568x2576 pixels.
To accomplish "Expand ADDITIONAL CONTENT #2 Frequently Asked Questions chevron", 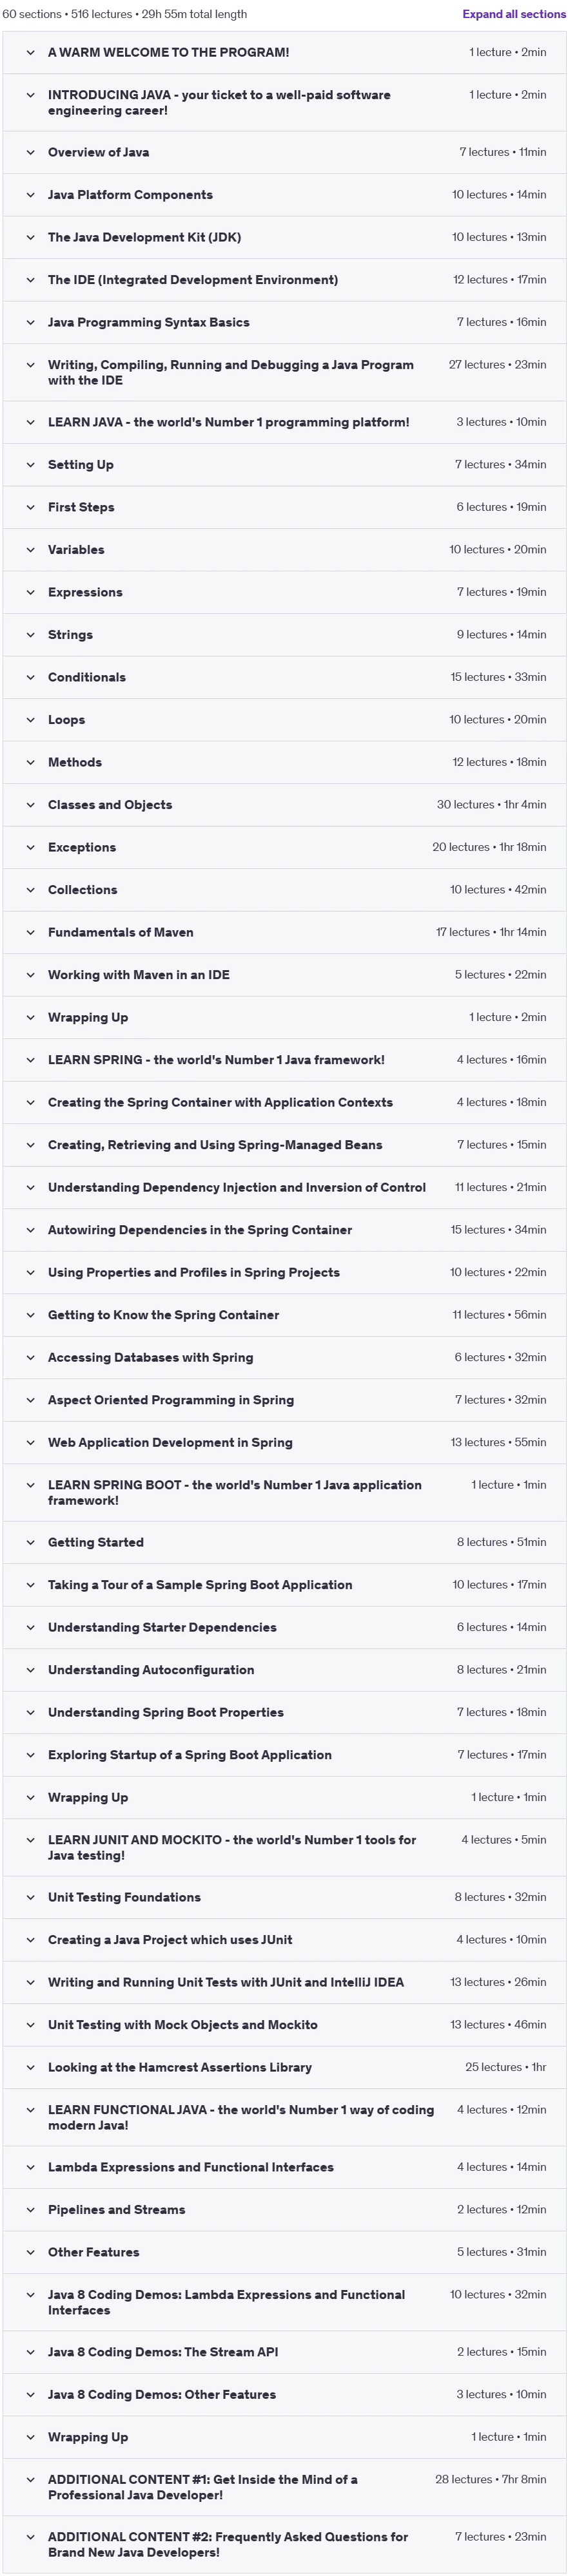I will (x=30, y=2537).
